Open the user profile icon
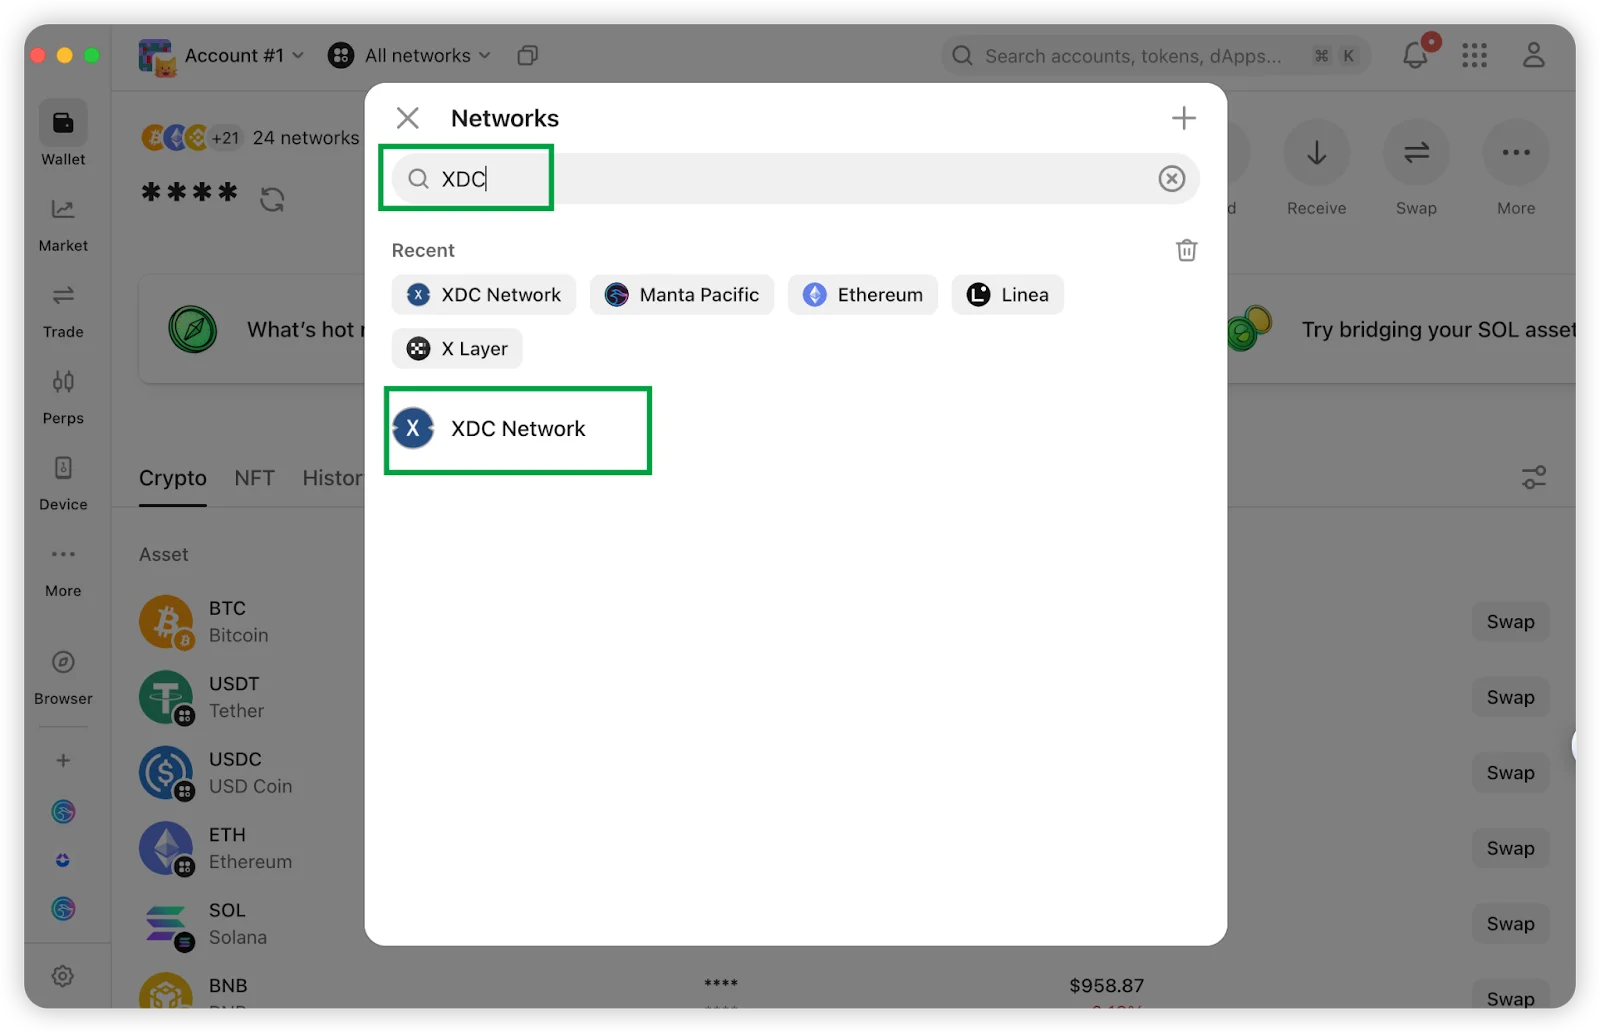Viewport: 1600px width, 1033px height. pyautogui.click(x=1533, y=56)
